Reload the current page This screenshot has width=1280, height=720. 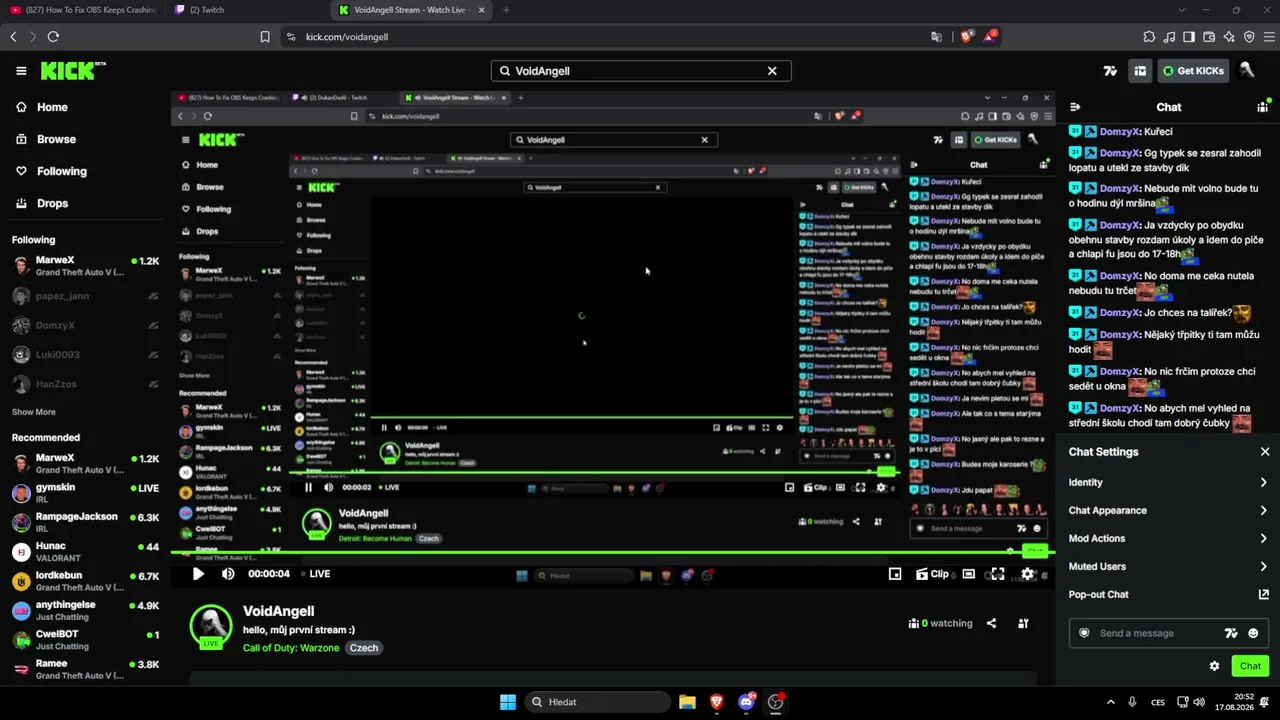click(x=53, y=37)
